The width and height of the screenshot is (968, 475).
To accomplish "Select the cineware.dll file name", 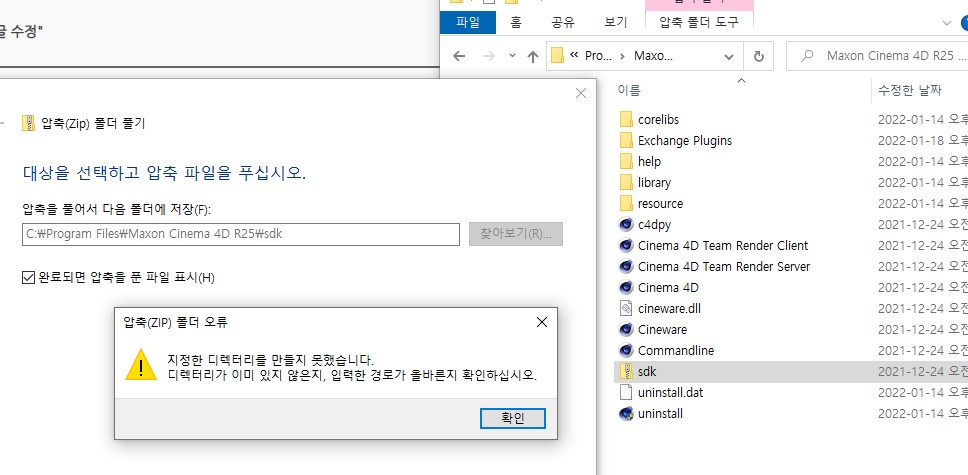I will coord(669,308).
